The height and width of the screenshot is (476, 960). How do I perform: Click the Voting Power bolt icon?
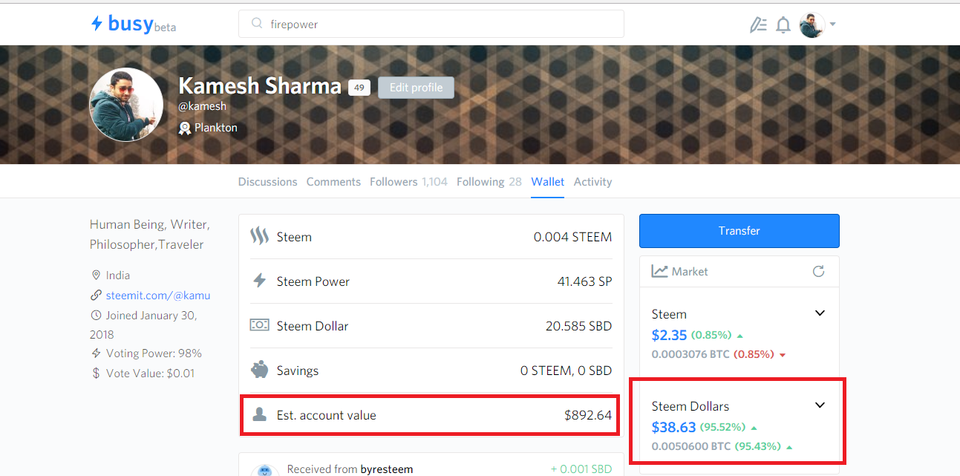pos(96,353)
